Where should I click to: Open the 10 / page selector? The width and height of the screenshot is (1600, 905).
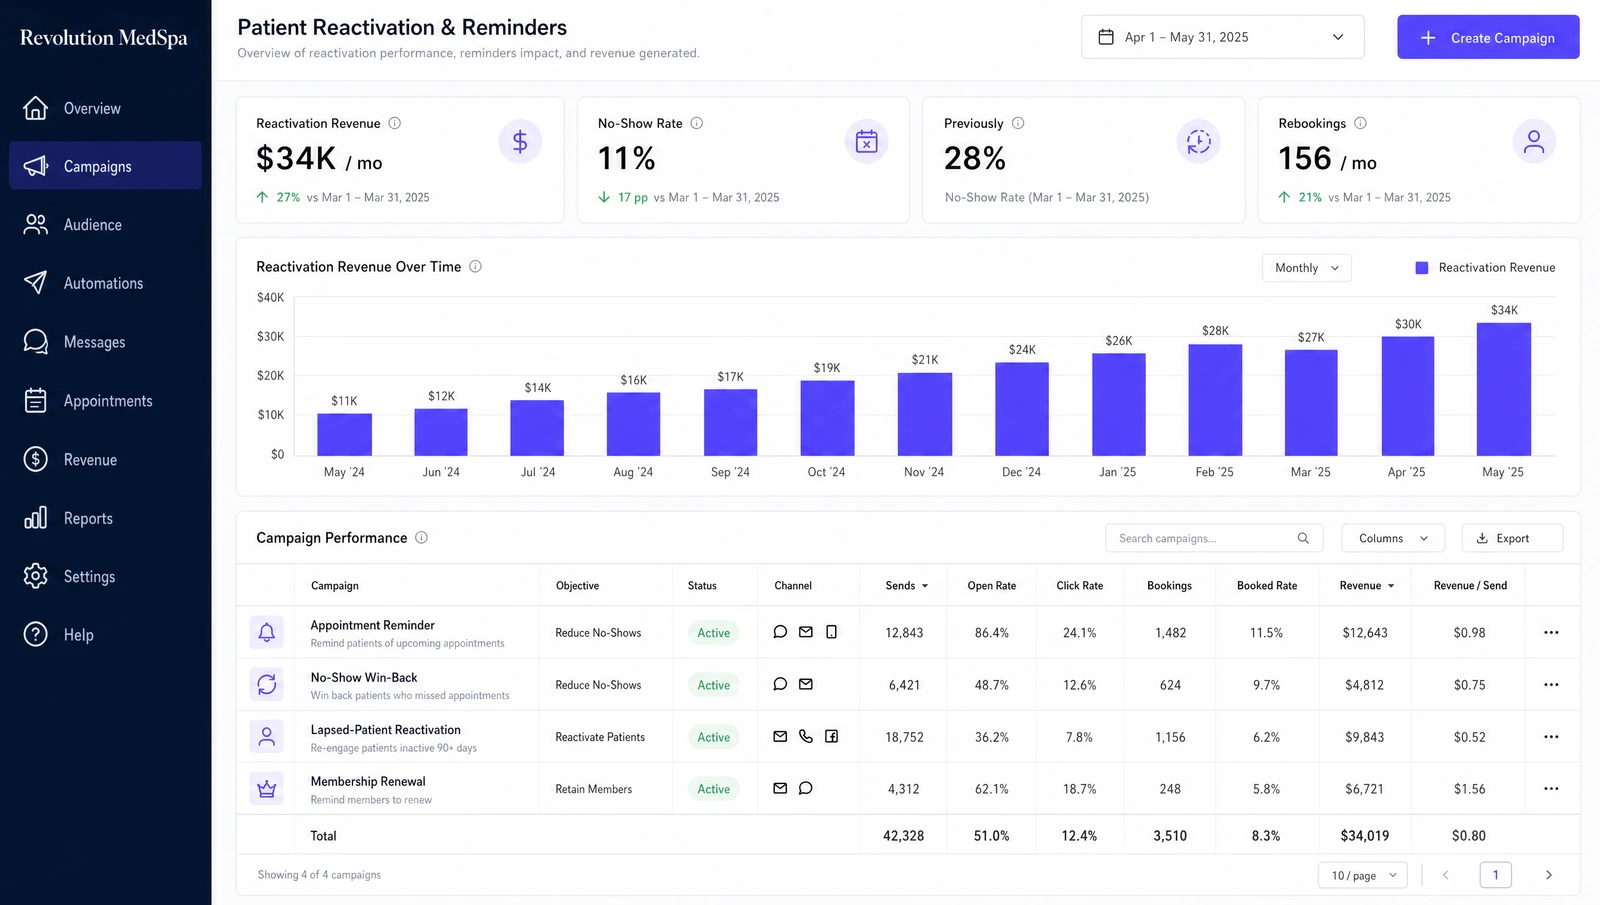1363,875
